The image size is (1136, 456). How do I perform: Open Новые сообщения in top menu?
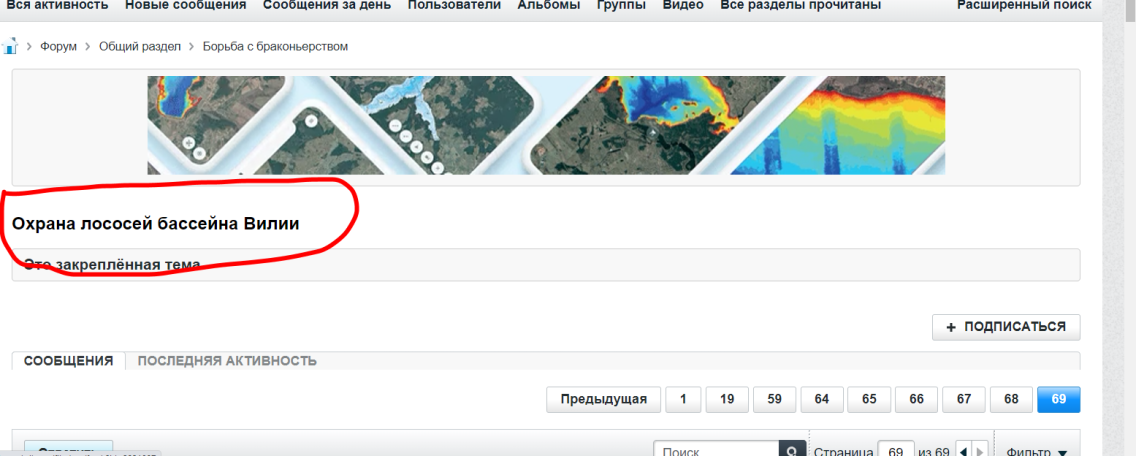(185, 6)
